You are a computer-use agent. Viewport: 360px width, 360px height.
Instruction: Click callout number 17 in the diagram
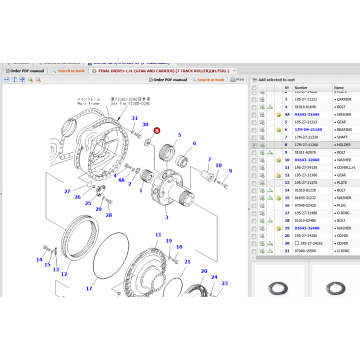pos(89,289)
